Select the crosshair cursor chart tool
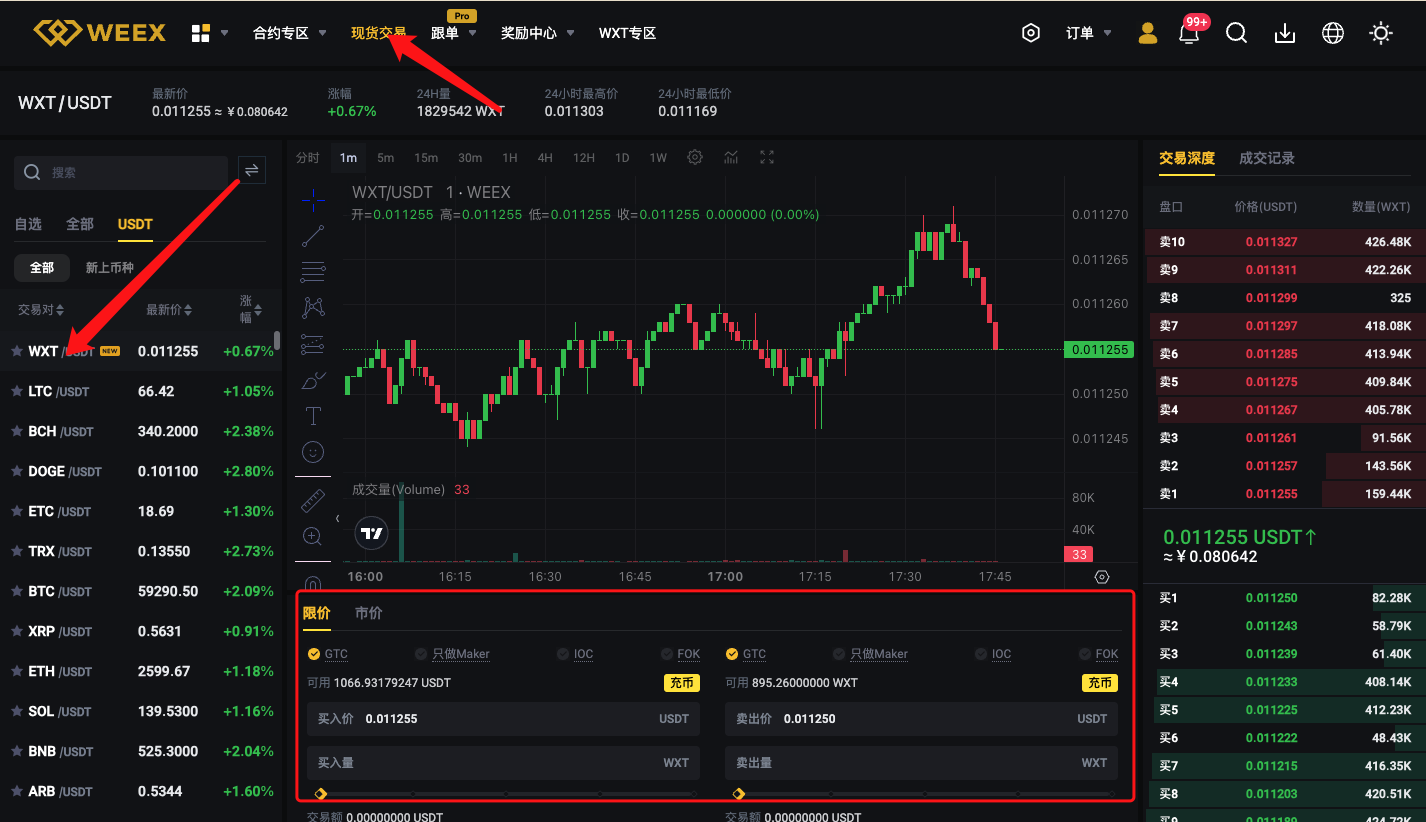This screenshot has height=822, width=1426. 313,199
